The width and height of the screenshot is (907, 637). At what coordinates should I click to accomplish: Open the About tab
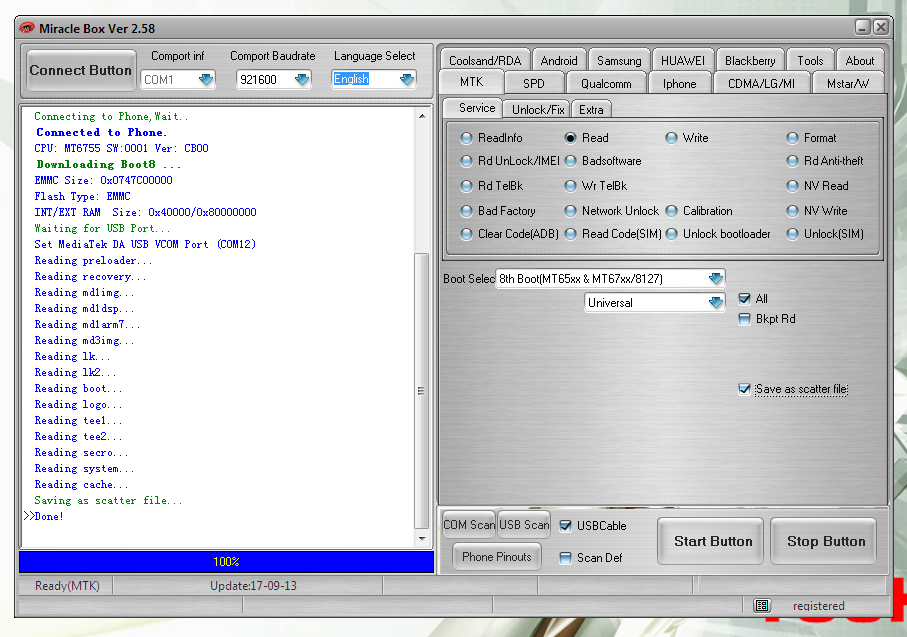pos(860,60)
